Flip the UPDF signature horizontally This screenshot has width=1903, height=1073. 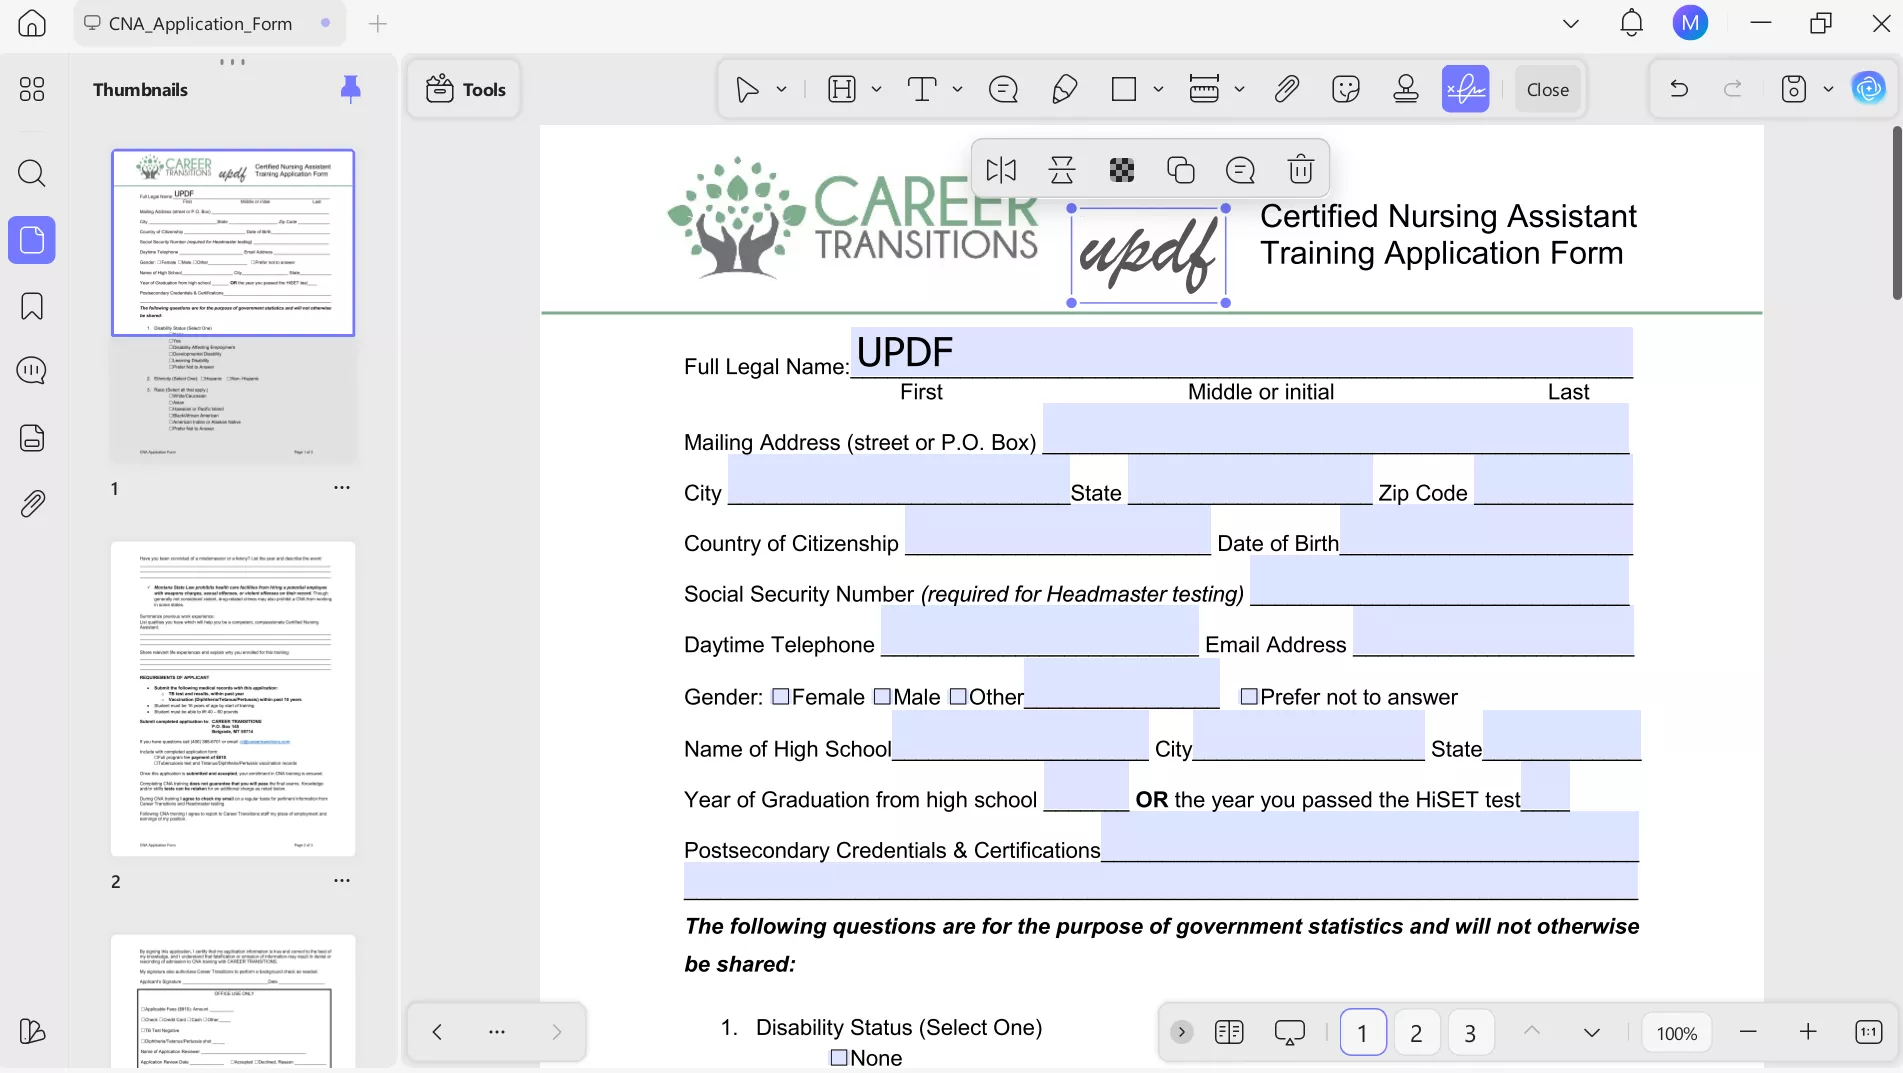(1000, 170)
